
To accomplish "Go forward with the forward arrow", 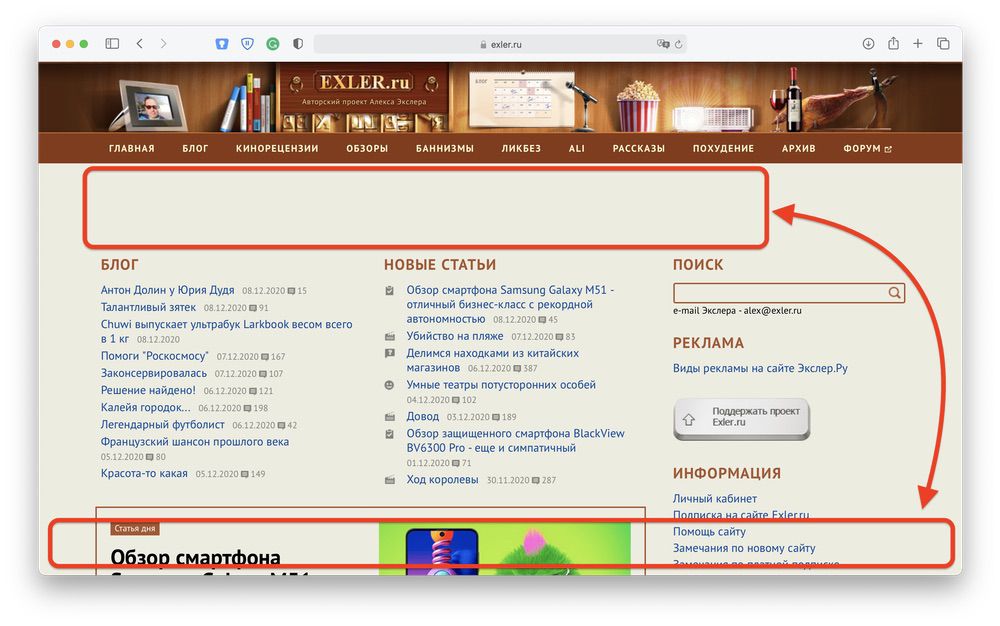I will (163, 44).
